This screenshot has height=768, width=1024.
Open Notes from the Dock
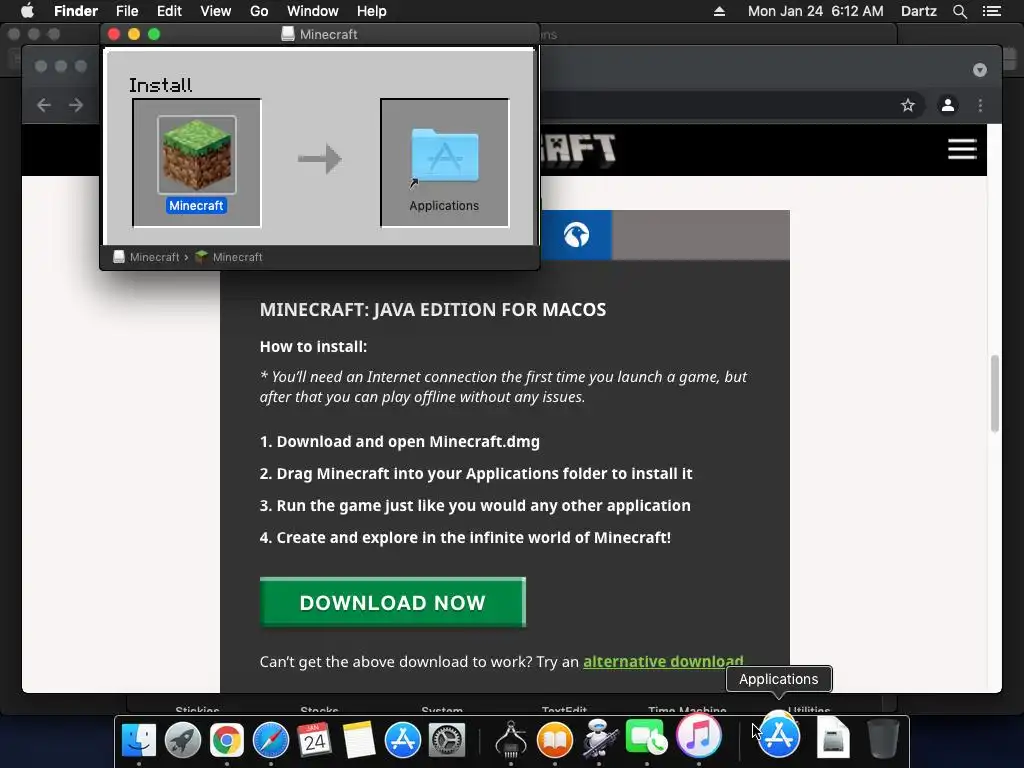point(359,740)
